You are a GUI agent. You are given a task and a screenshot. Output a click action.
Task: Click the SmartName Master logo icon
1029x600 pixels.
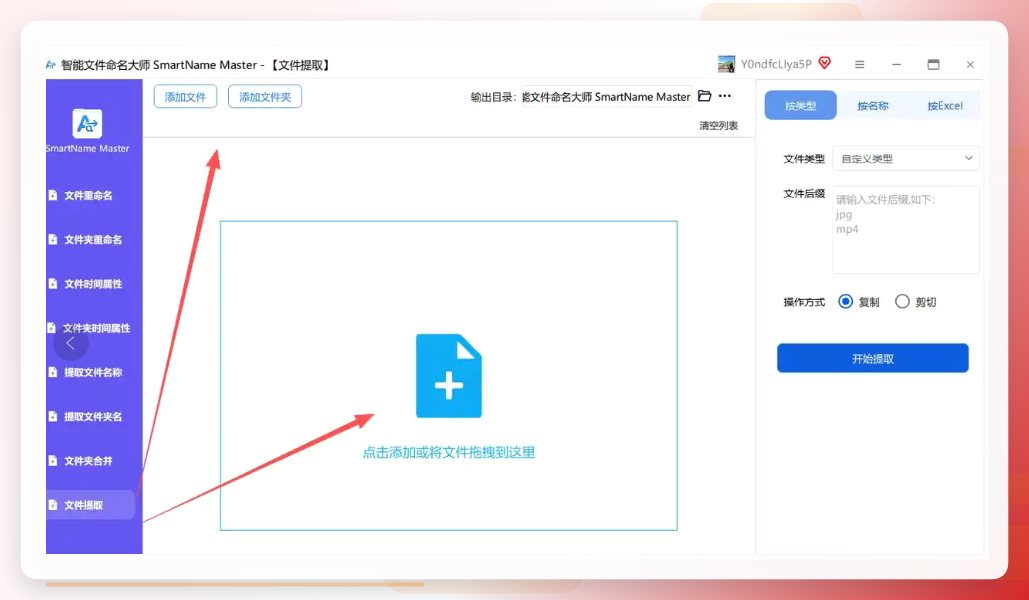87,123
